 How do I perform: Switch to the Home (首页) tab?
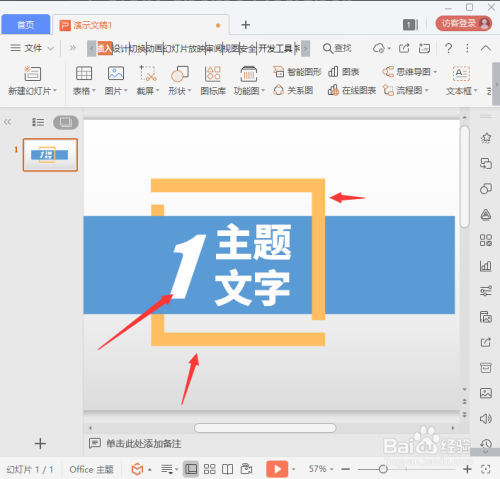(26, 25)
